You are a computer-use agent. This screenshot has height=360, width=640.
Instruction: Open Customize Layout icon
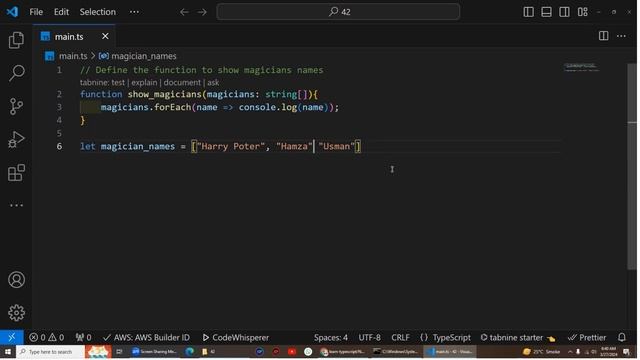(x=583, y=12)
